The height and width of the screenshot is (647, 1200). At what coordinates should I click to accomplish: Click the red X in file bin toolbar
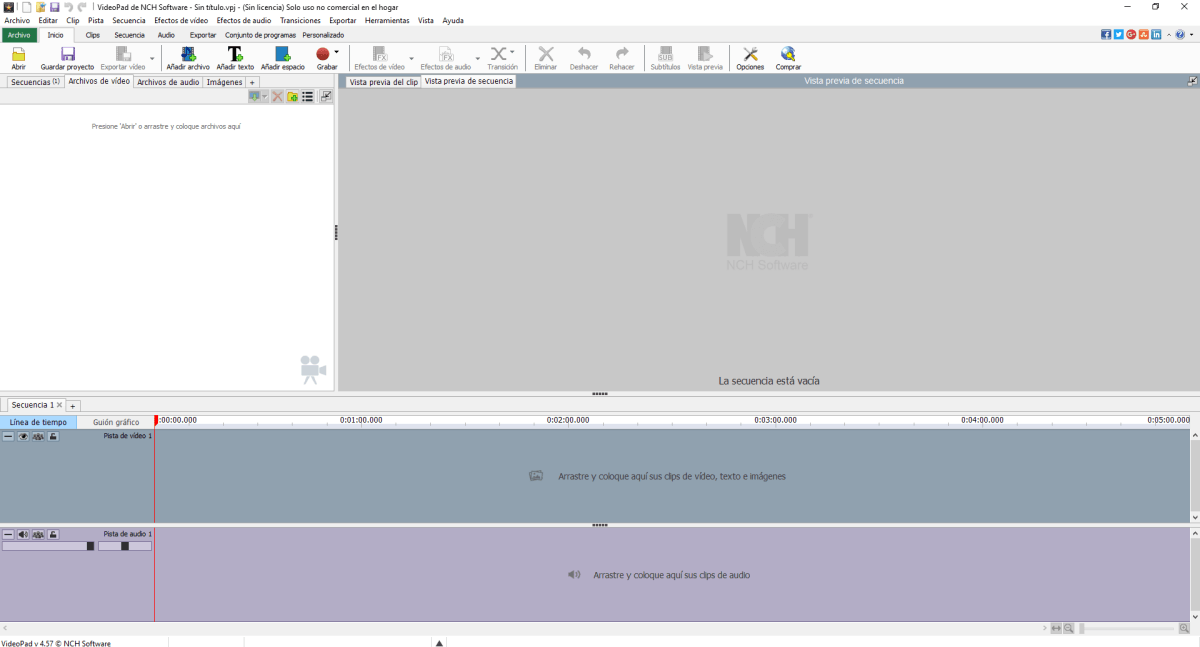(x=277, y=96)
